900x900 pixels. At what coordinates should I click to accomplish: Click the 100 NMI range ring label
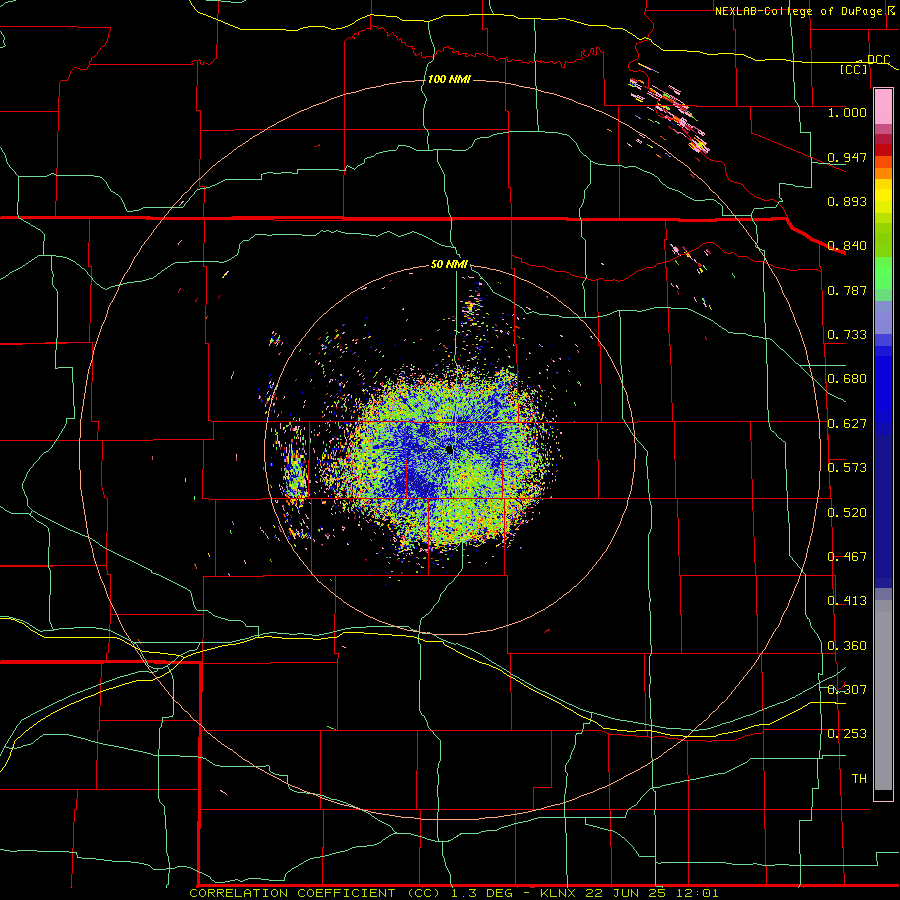tap(449, 79)
